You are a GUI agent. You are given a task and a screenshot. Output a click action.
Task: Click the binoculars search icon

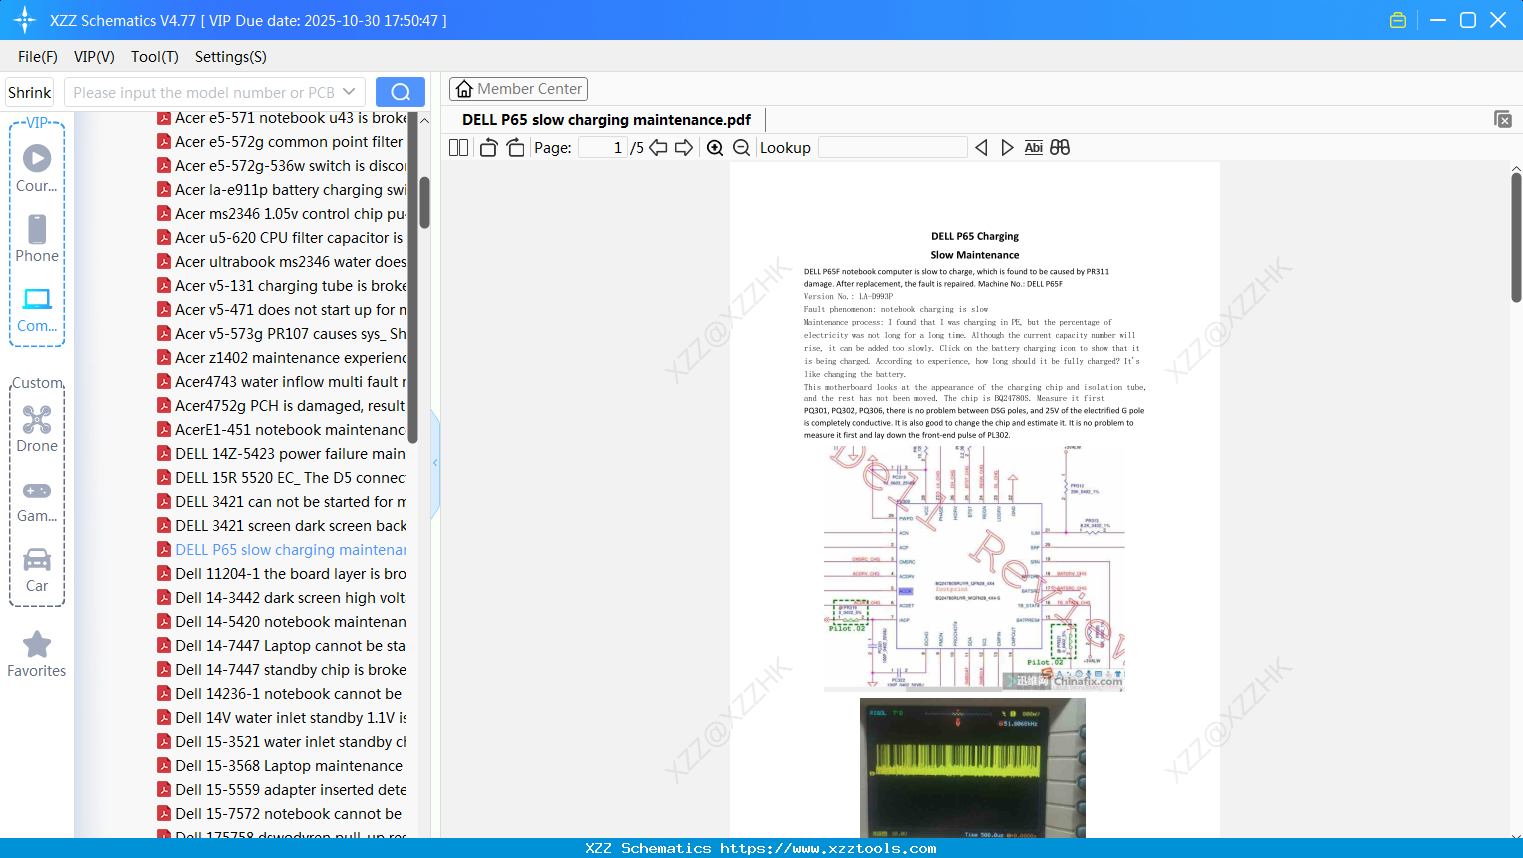[1060, 148]
